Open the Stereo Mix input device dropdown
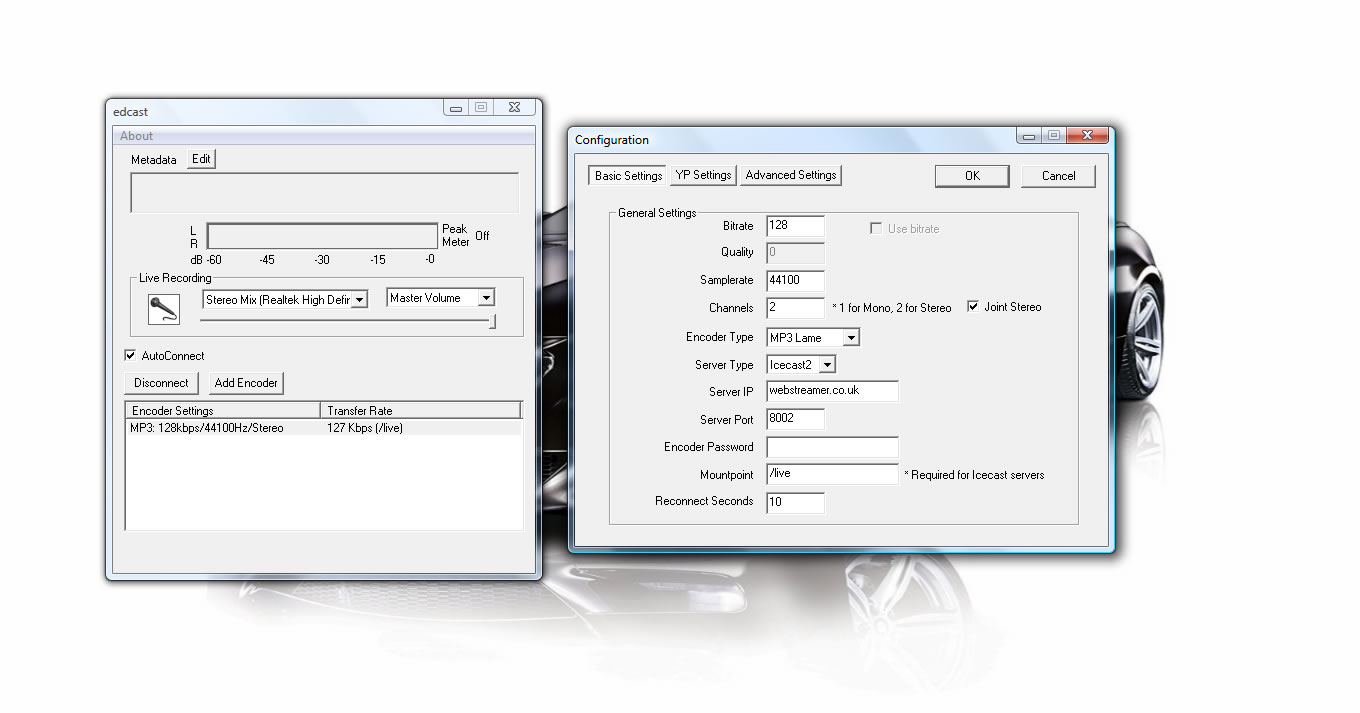 [361, 299]
